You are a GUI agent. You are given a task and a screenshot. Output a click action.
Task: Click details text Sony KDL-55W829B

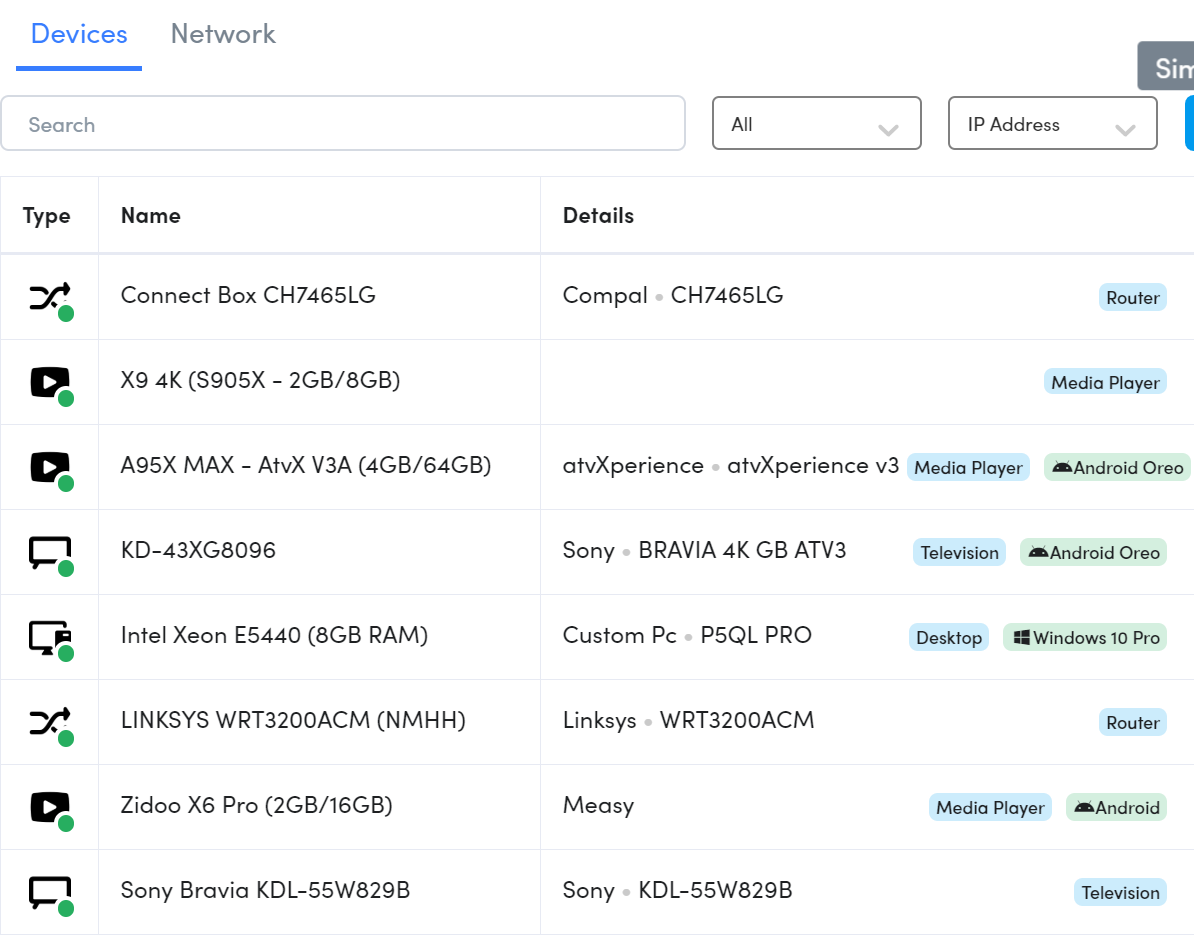point(678,890)
